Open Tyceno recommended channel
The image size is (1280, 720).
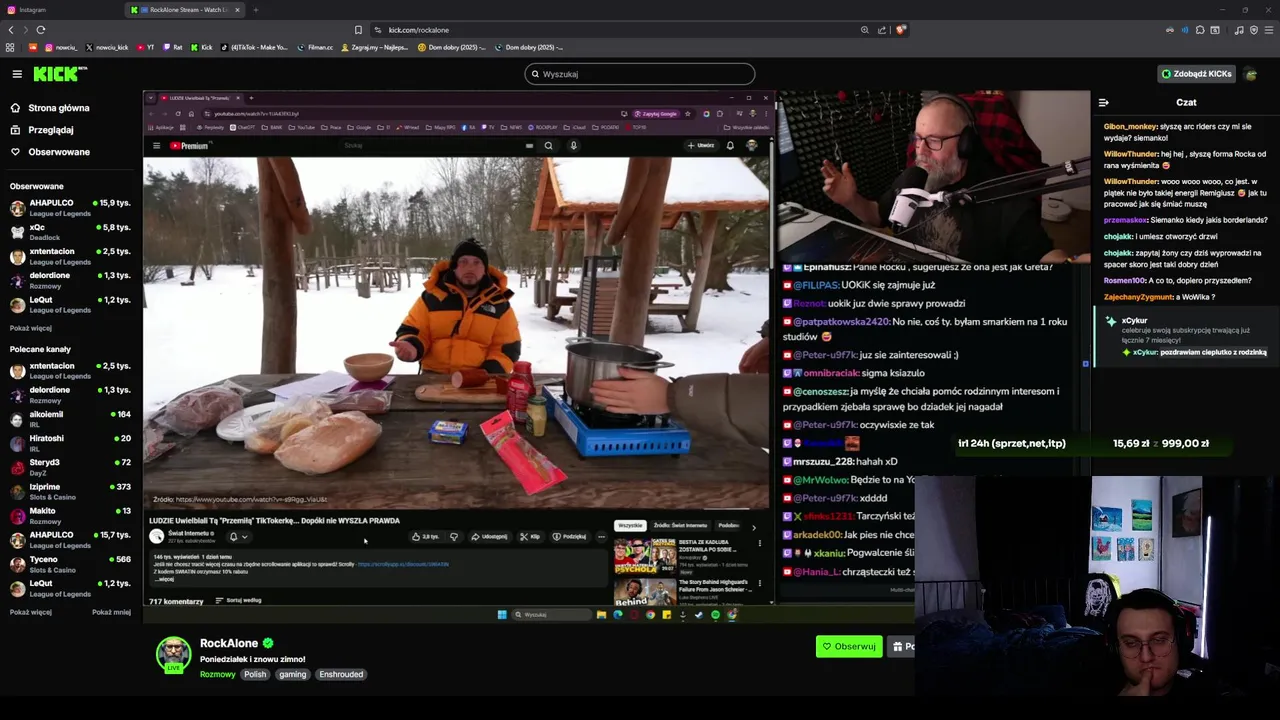tap(70, 564)
